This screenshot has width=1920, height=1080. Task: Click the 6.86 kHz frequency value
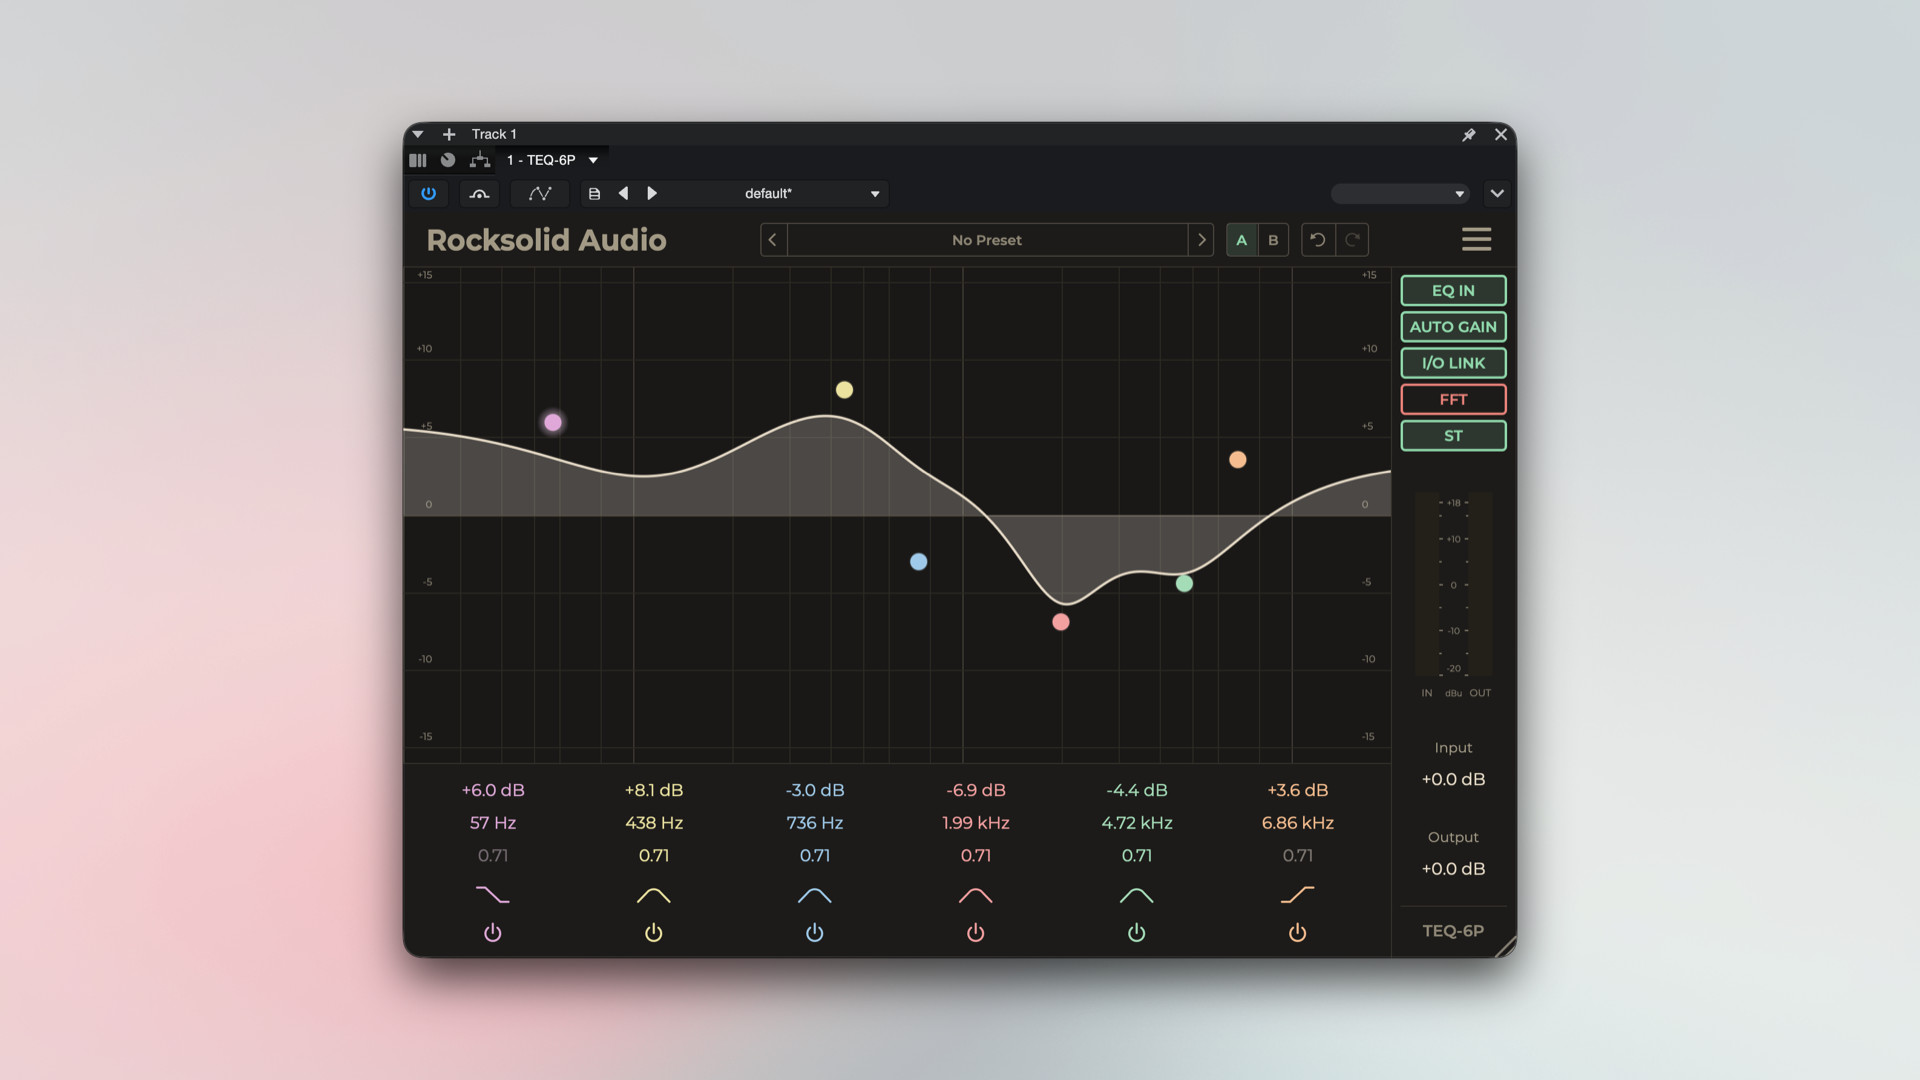coord(1298,823)
